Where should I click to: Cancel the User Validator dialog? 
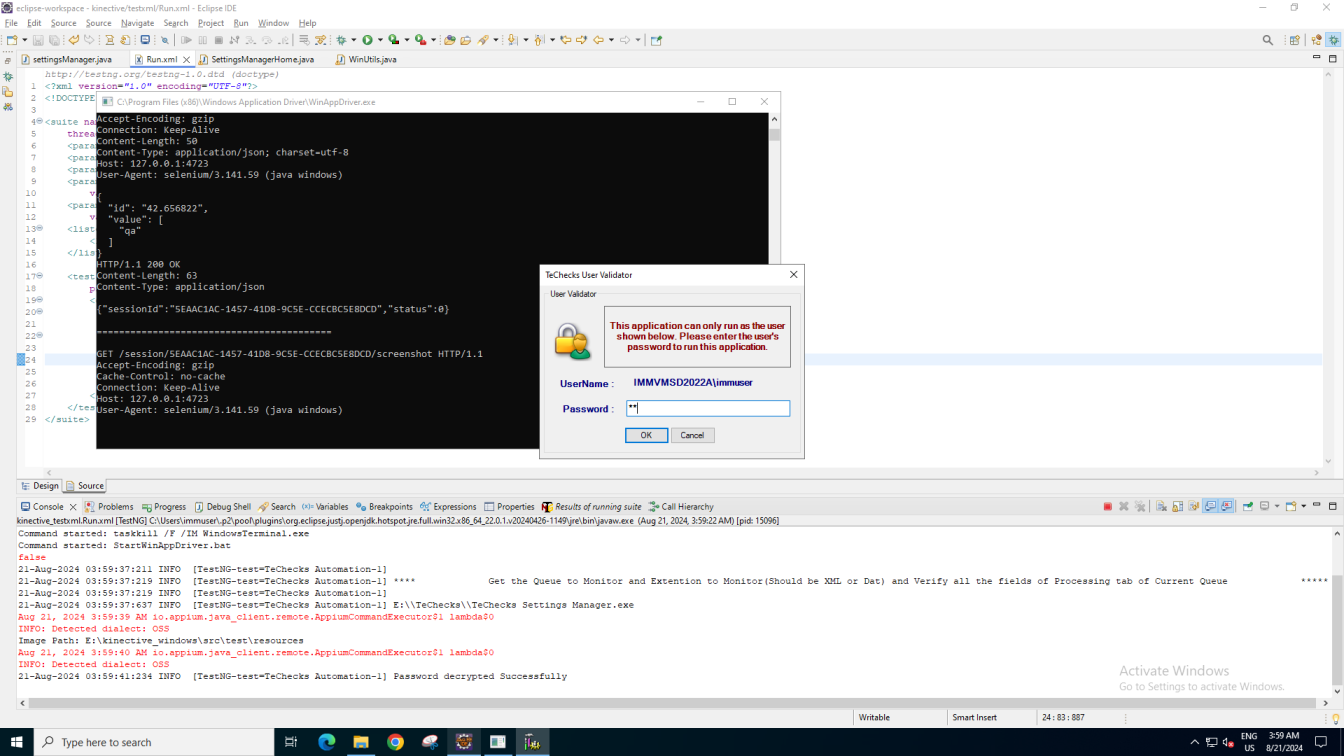point(692,435)
